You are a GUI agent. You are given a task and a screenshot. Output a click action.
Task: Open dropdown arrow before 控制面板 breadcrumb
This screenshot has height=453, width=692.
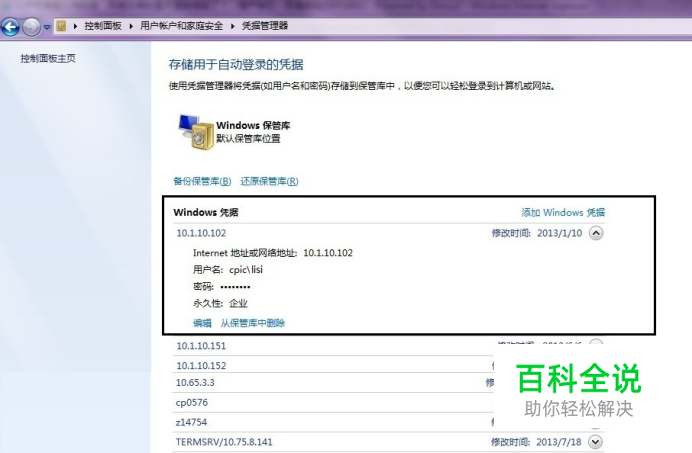[75, 26]
